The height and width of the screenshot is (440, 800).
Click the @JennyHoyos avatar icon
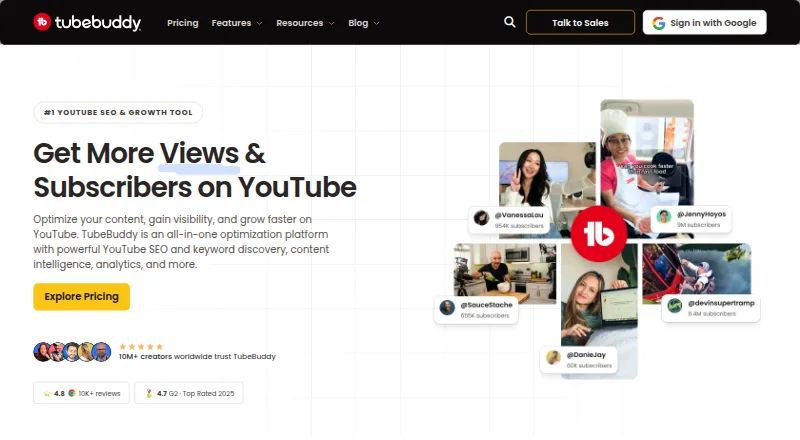click(x=663, y=216)
